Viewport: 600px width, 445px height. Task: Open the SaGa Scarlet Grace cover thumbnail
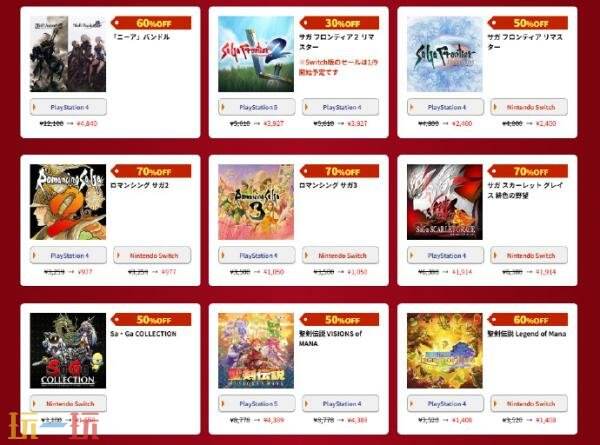445,202
